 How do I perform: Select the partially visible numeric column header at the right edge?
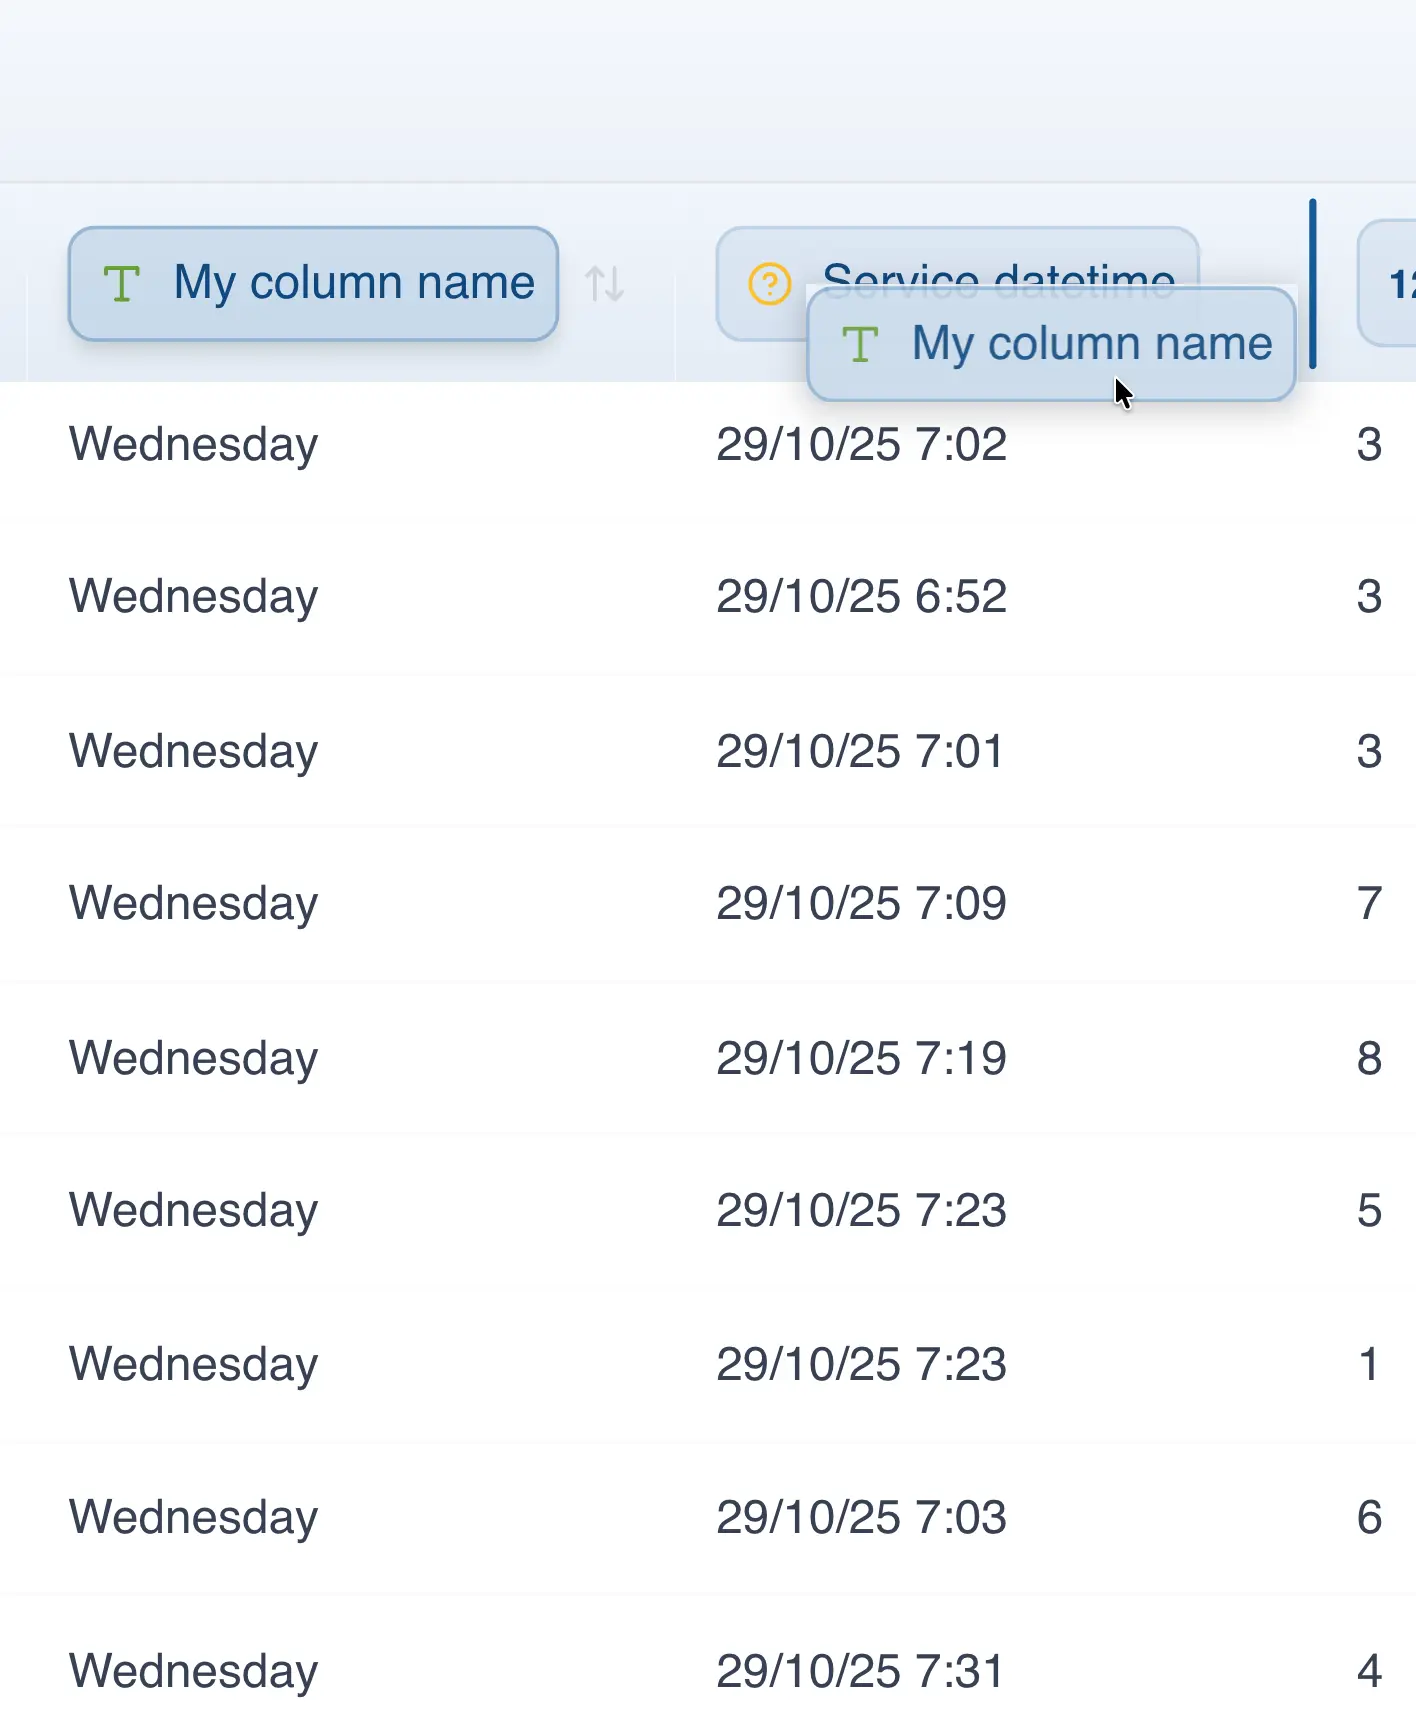(1392, 284)
